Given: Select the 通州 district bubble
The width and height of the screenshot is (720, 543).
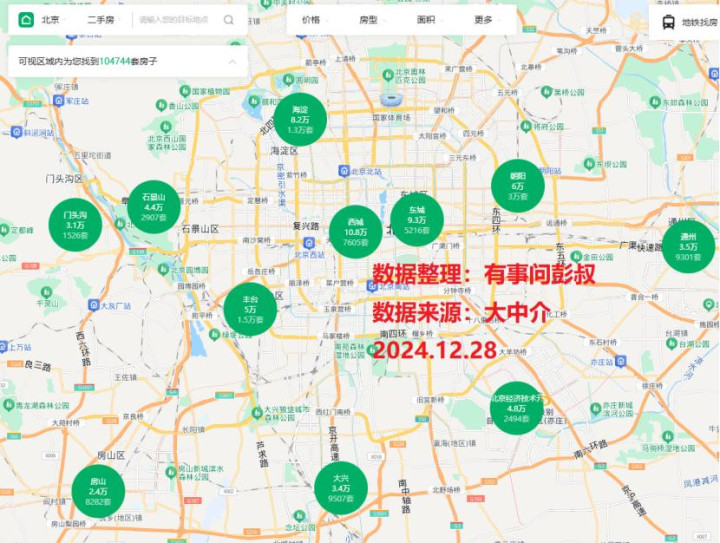Looking at the screenshot, I should (x=688, y=246).
